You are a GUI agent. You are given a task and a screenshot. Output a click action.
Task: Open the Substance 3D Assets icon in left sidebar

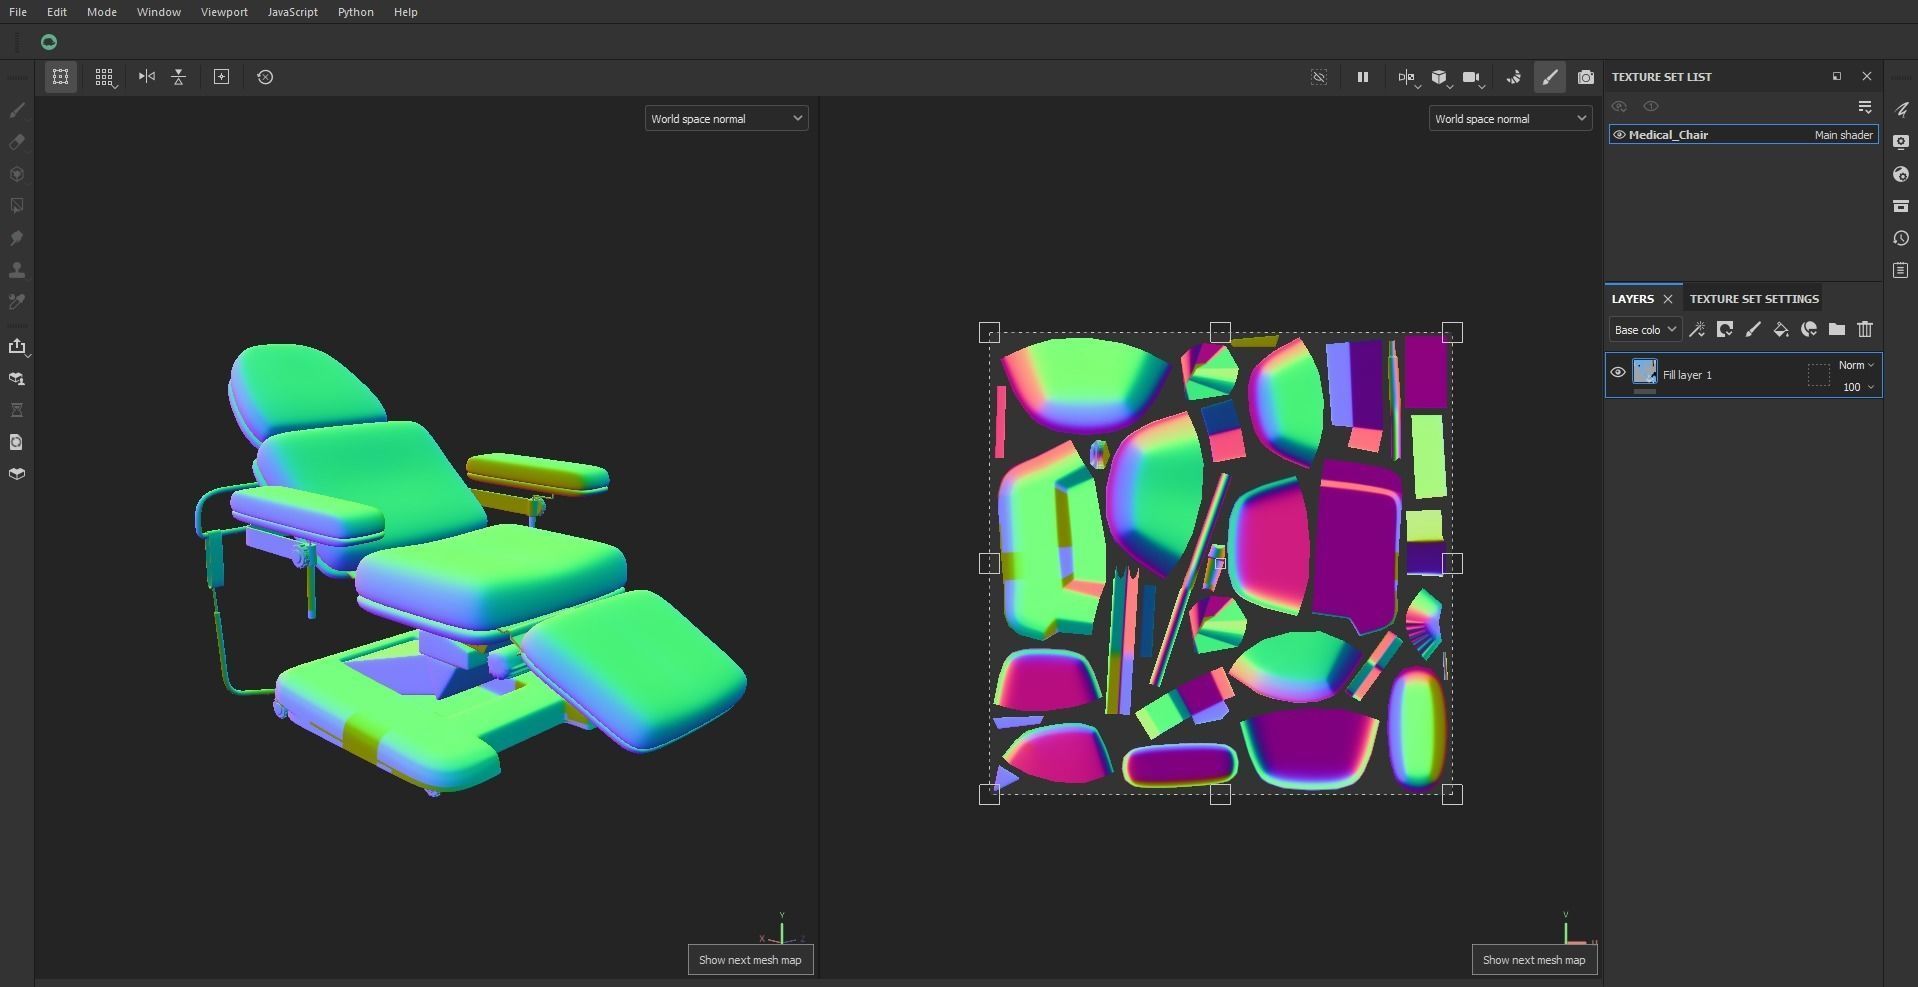[x=17, y=442]
